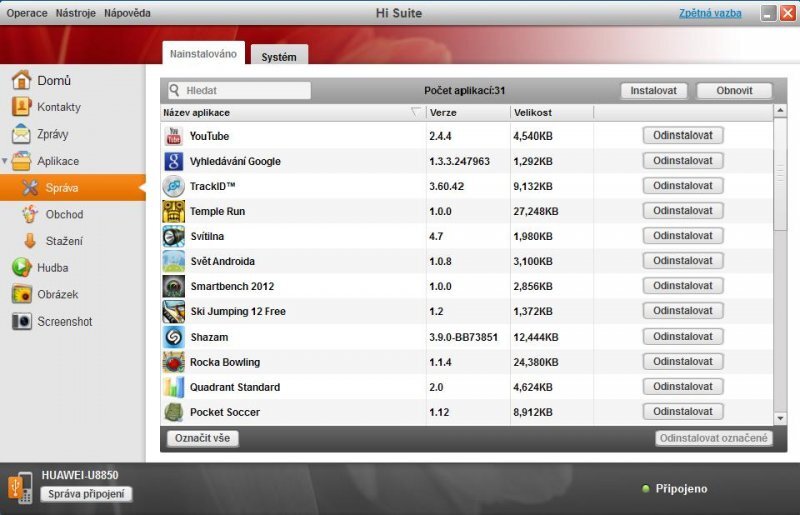This screenshot has height=515, width=800.
Task: Click version 1.3.3.247963 cell
Action: (459, 161)
